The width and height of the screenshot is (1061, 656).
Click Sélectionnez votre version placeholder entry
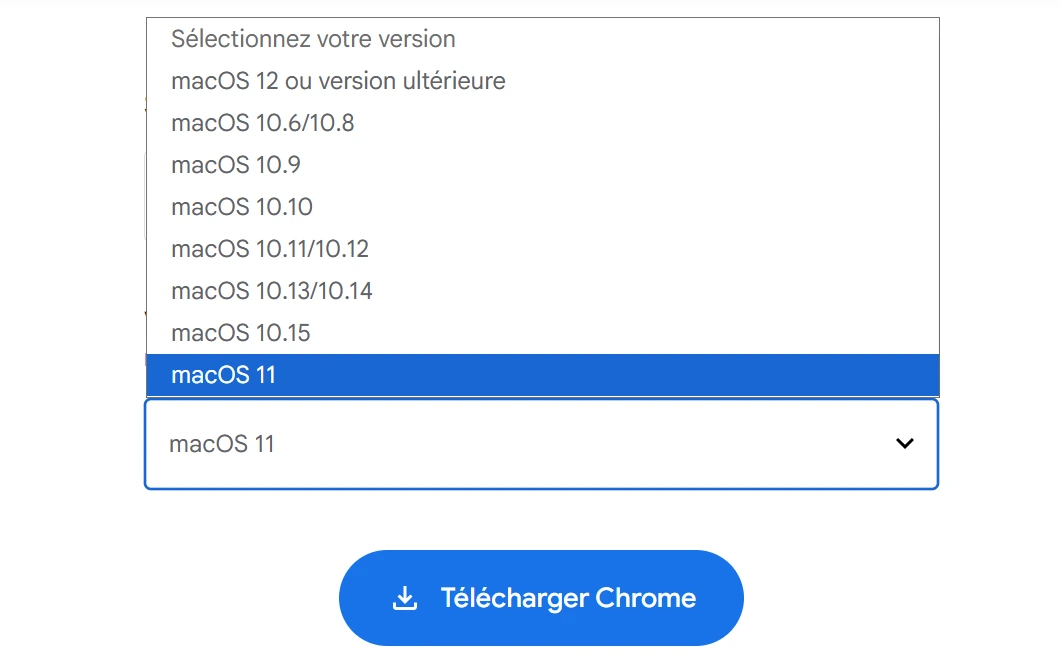314,39
